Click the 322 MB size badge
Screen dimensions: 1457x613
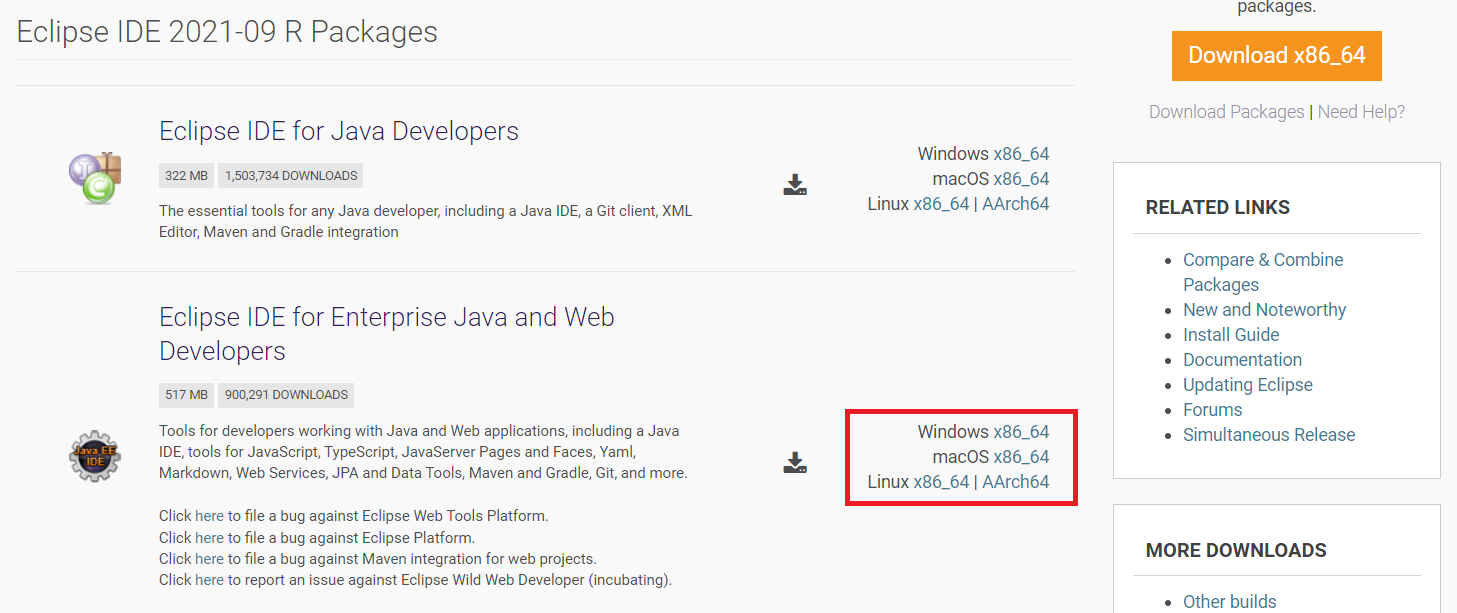point(186,176)
